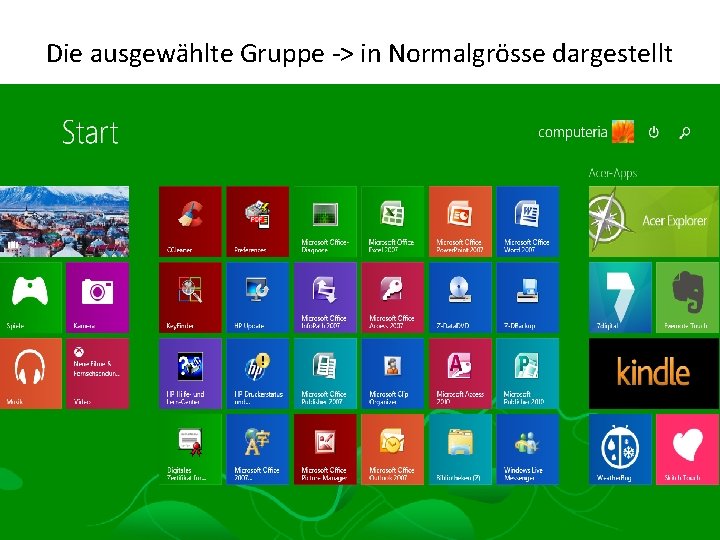The width and height of the screenshot is (720, 540).
Task: Launch the 7digital music tile
Action: point(620,298)
